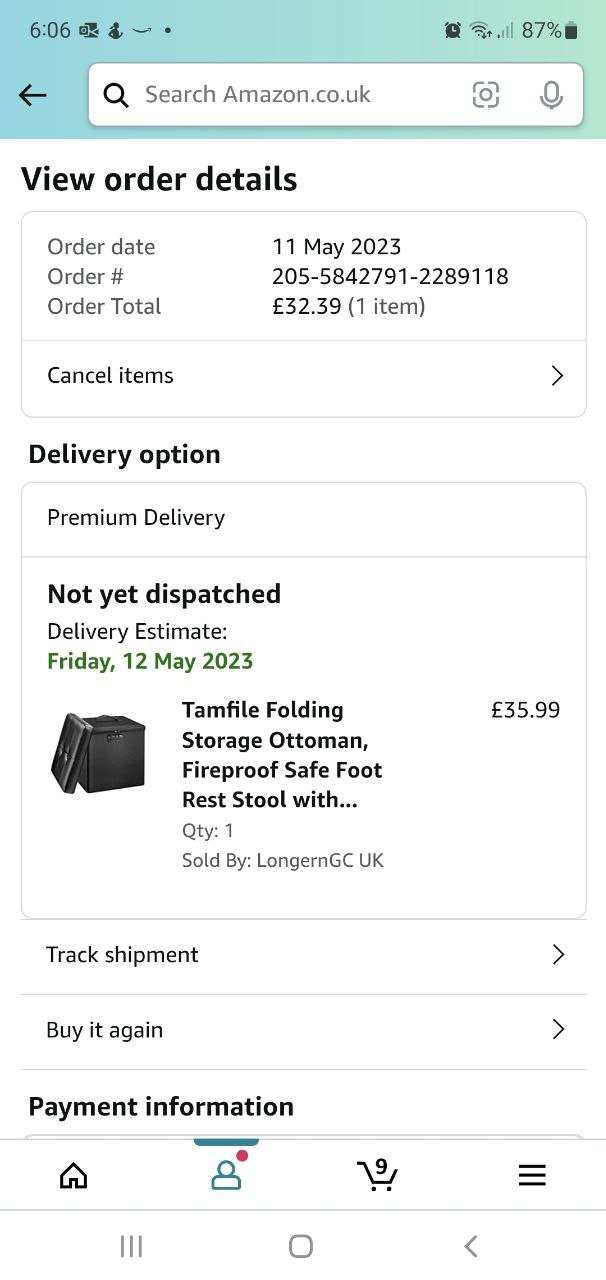Expand Buy it again chevron
This screenshot has height=1280, width=606.
tap(558, 1030)
